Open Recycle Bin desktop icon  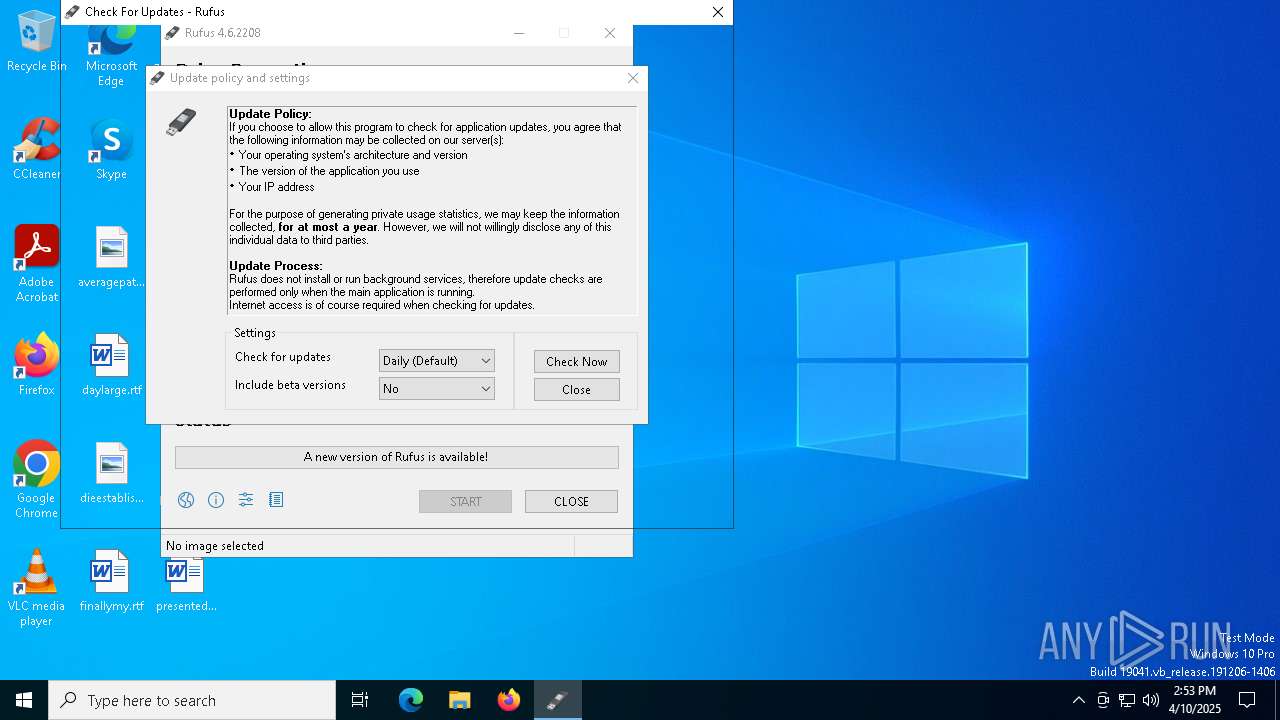[x=37, y=41]
